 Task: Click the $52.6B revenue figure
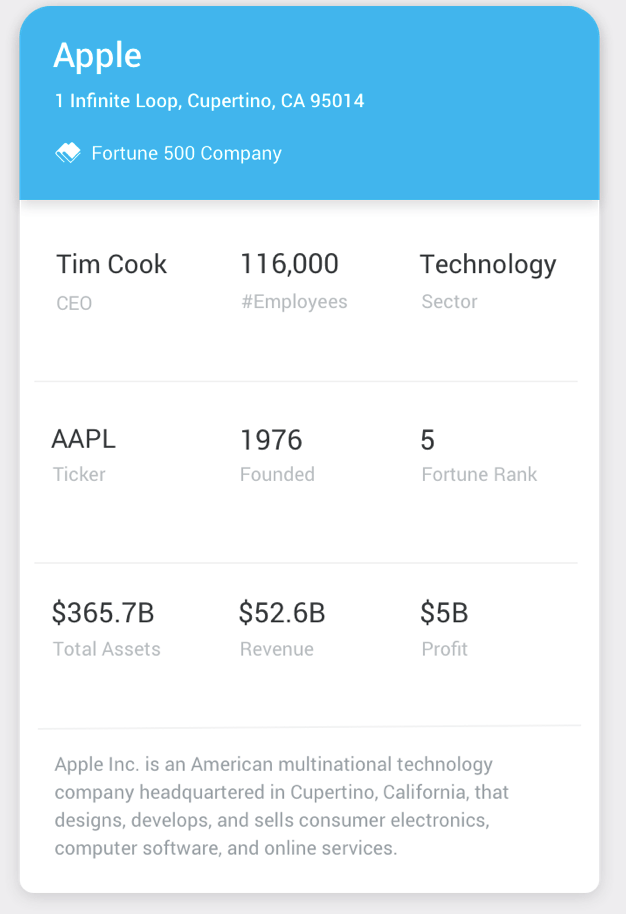coord(282,612)
